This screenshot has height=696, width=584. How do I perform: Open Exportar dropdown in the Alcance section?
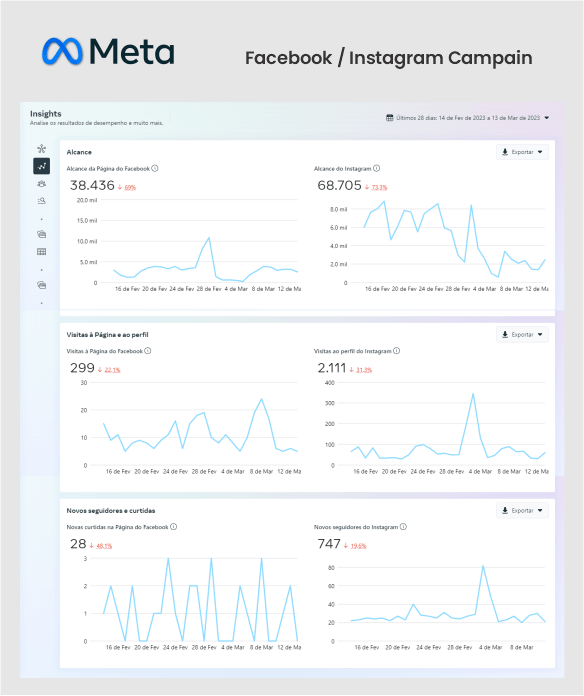522,152
